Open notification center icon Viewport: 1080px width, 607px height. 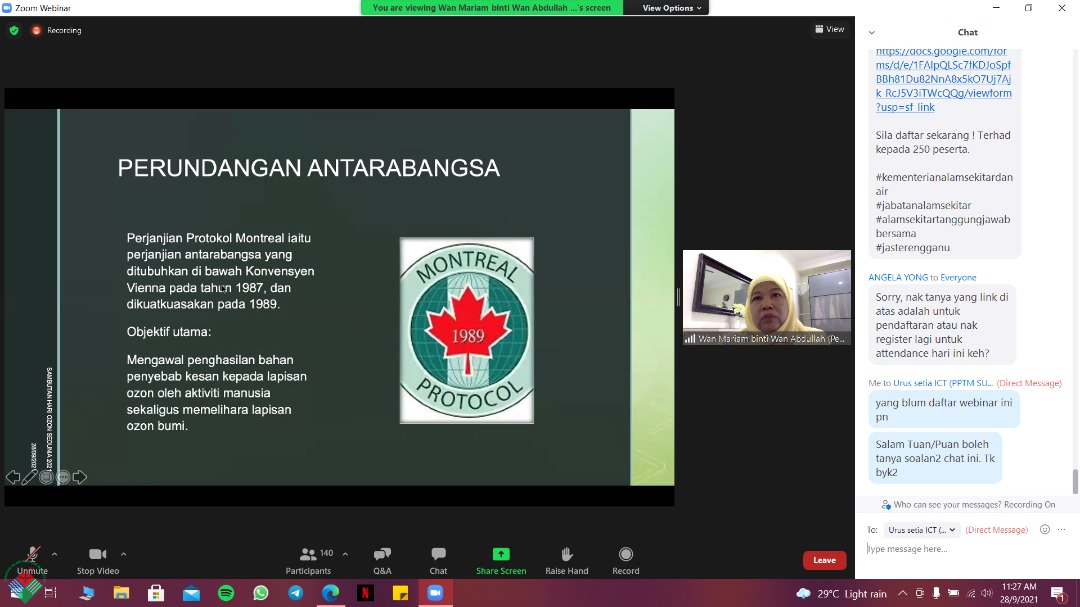[x=1059, y=593]
